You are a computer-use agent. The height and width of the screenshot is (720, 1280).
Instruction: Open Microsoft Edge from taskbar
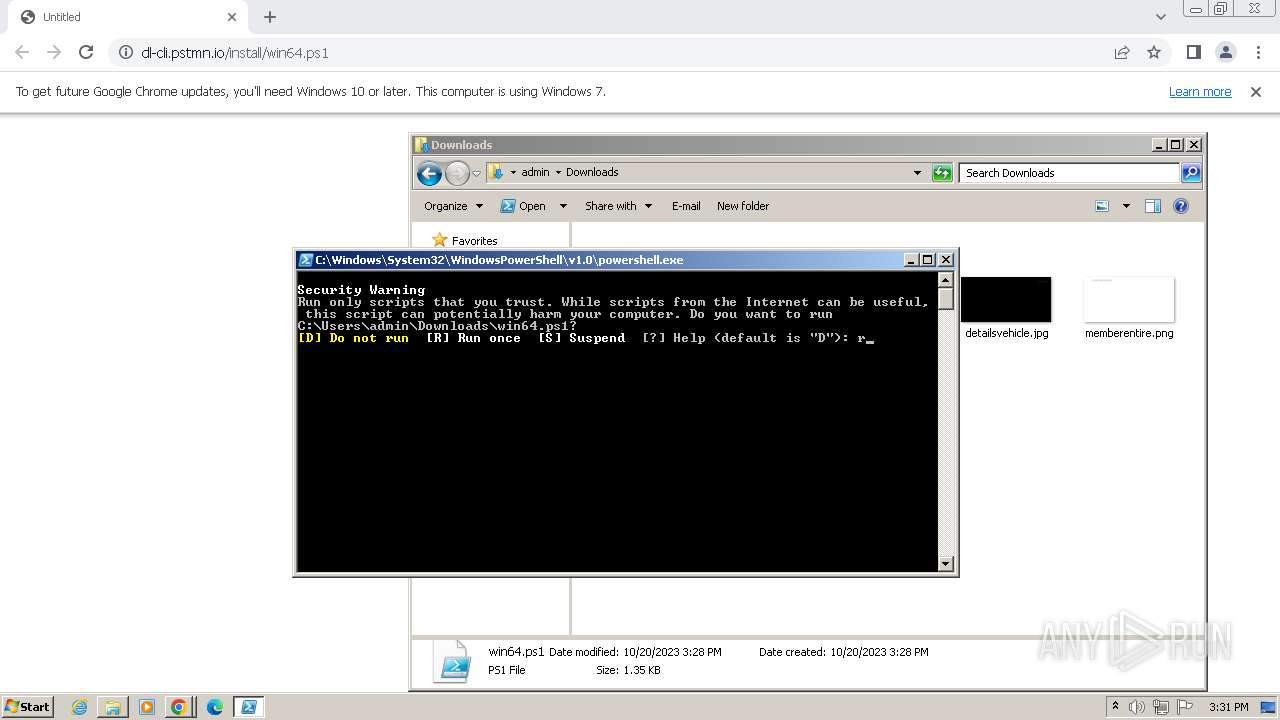pyautogui.click(x=215, y=707)
